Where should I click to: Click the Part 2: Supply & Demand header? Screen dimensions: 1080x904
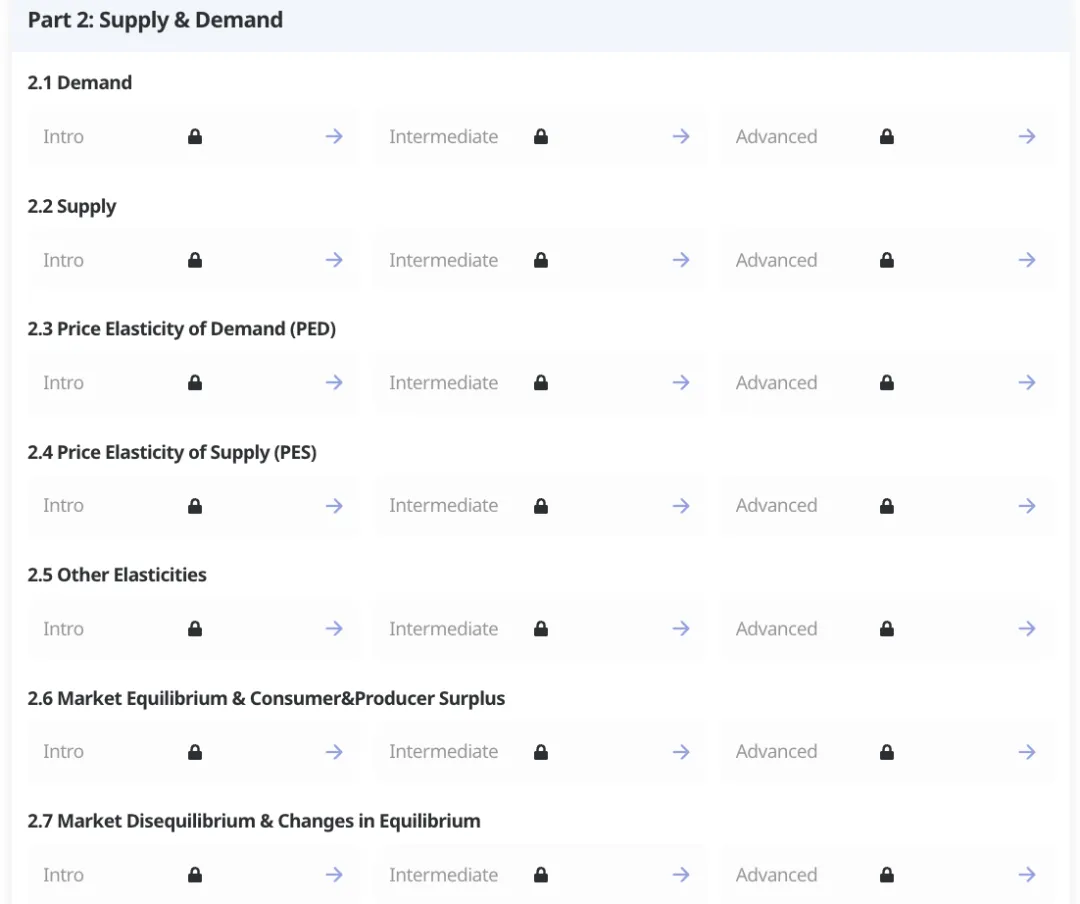point(155,20)
